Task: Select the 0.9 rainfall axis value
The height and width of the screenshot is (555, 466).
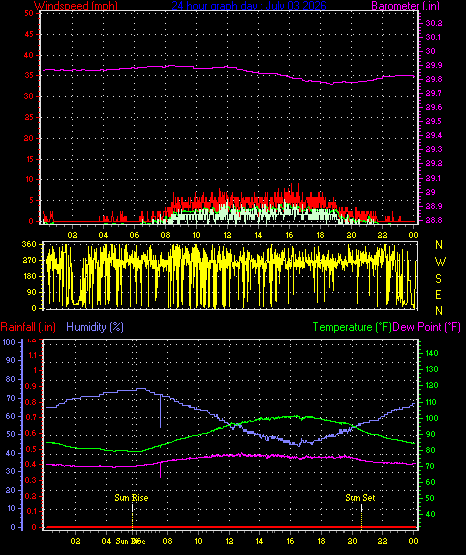Action: (x=31, y=386)
